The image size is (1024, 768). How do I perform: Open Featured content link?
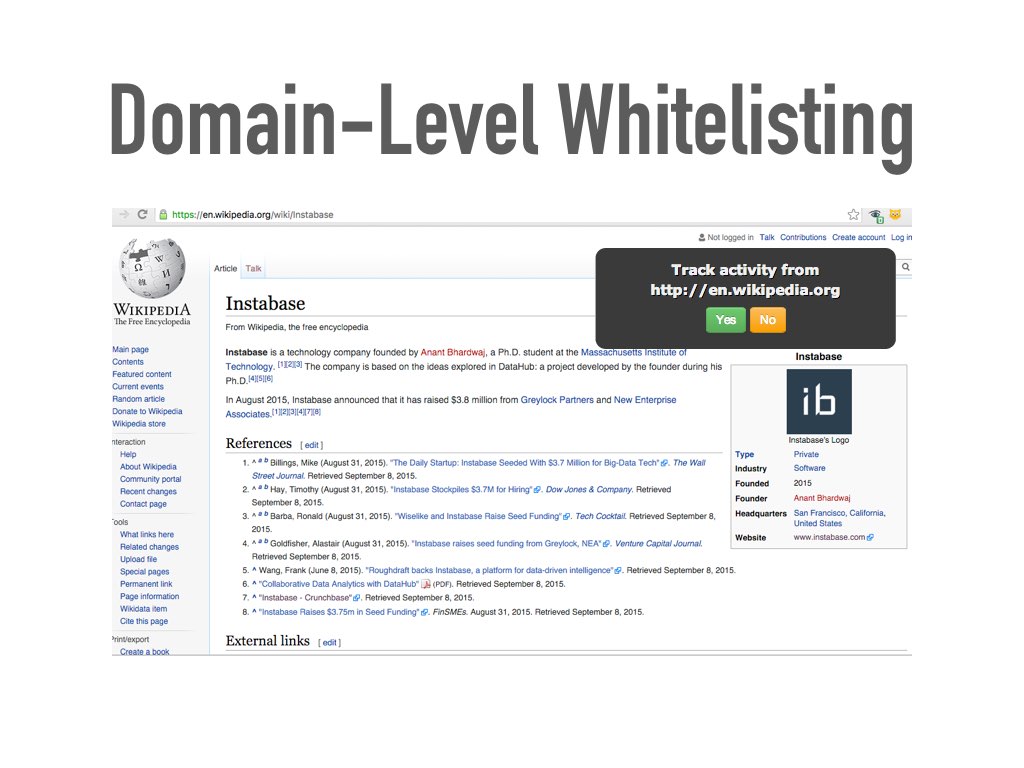[142, 374]
